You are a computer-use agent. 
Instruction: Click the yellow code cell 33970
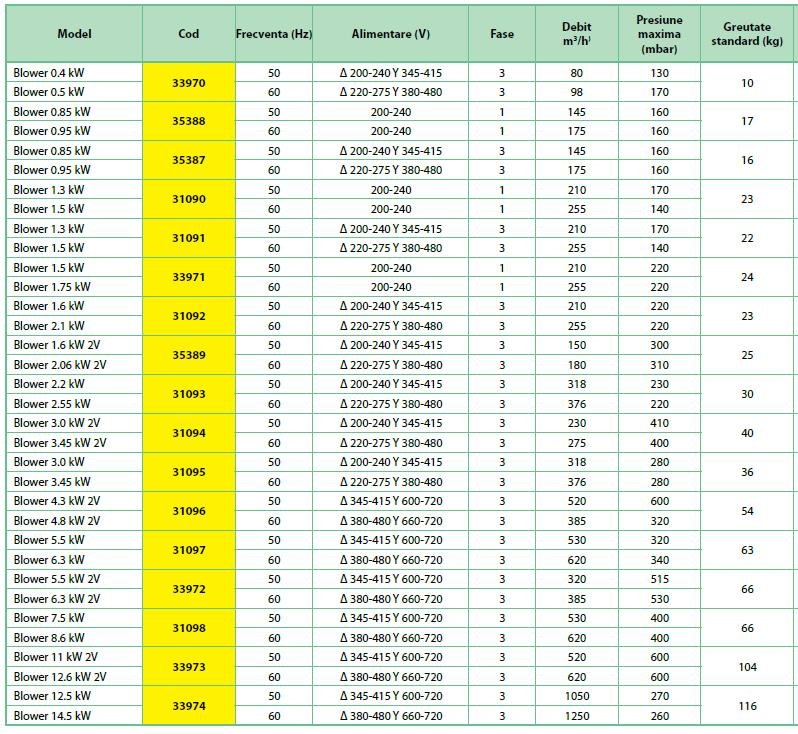[188, 83]
